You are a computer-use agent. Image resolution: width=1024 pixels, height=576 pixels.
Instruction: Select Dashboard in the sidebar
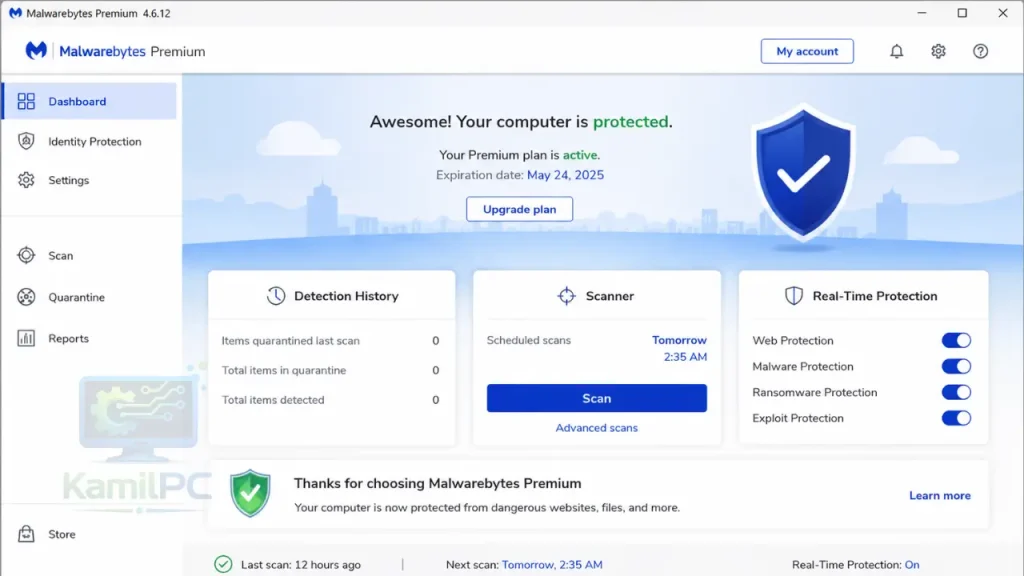point(89,101)
